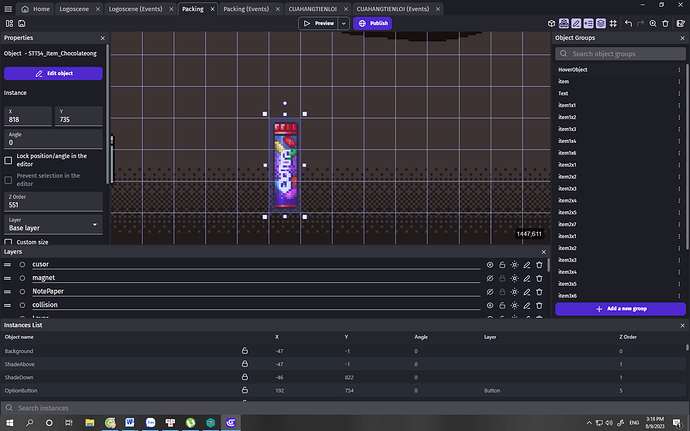690x431 pixels.
Task: Select the OptionButton row in Instances List
Action: pyautogui.click(x=345, y=390)
